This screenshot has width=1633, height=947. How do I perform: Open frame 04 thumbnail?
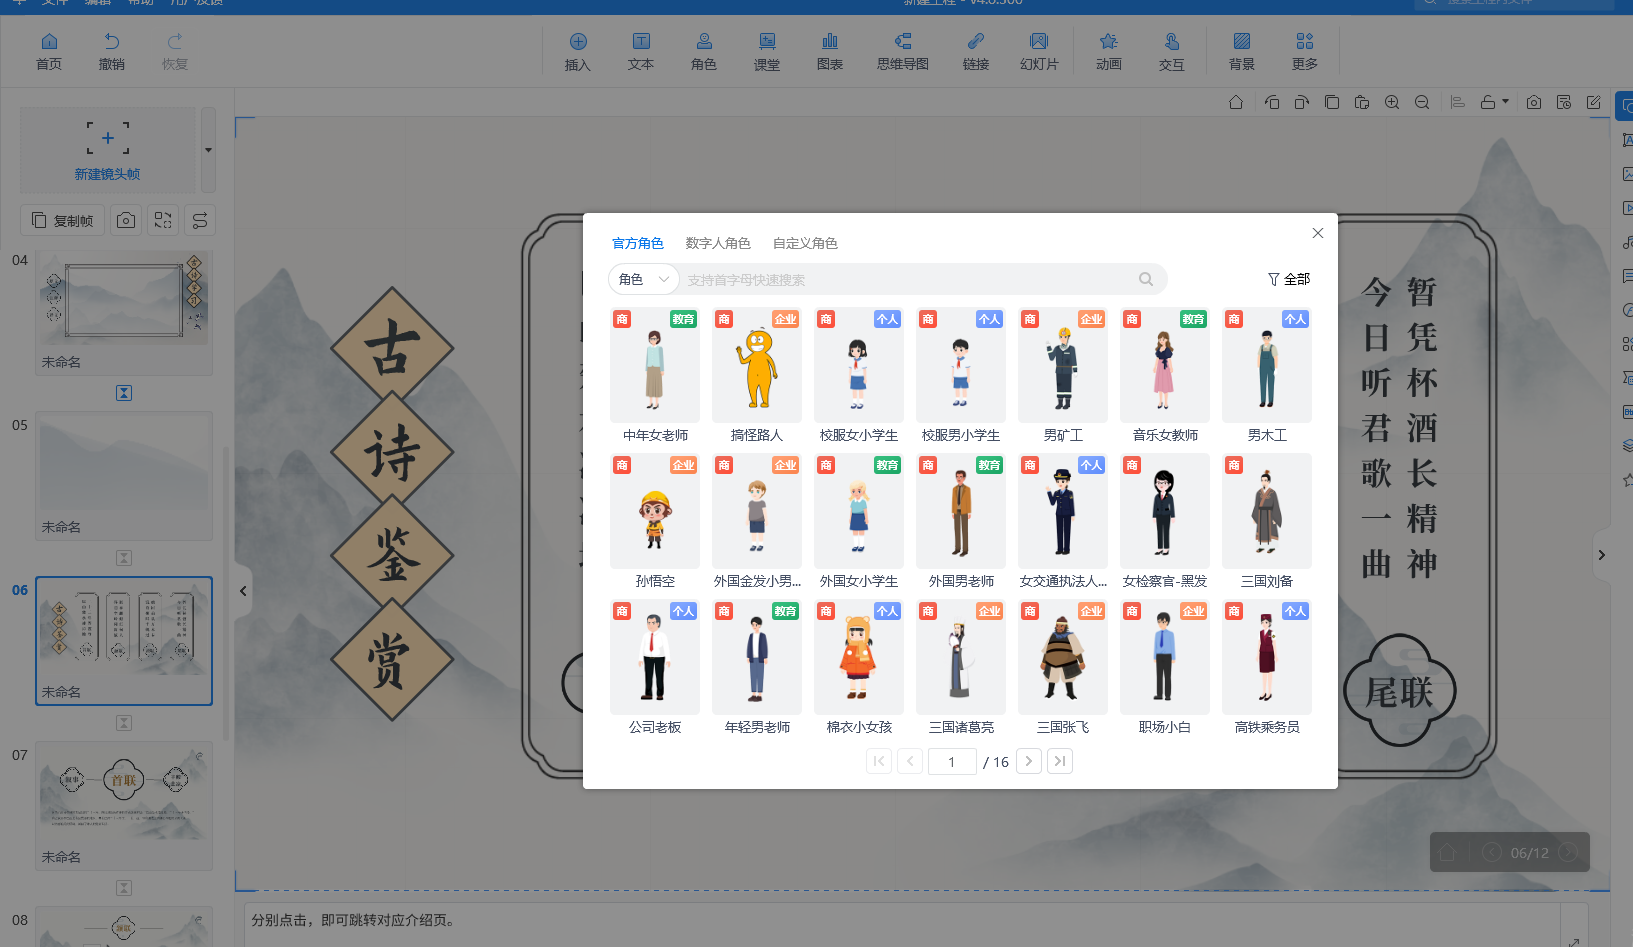point(124,312)
